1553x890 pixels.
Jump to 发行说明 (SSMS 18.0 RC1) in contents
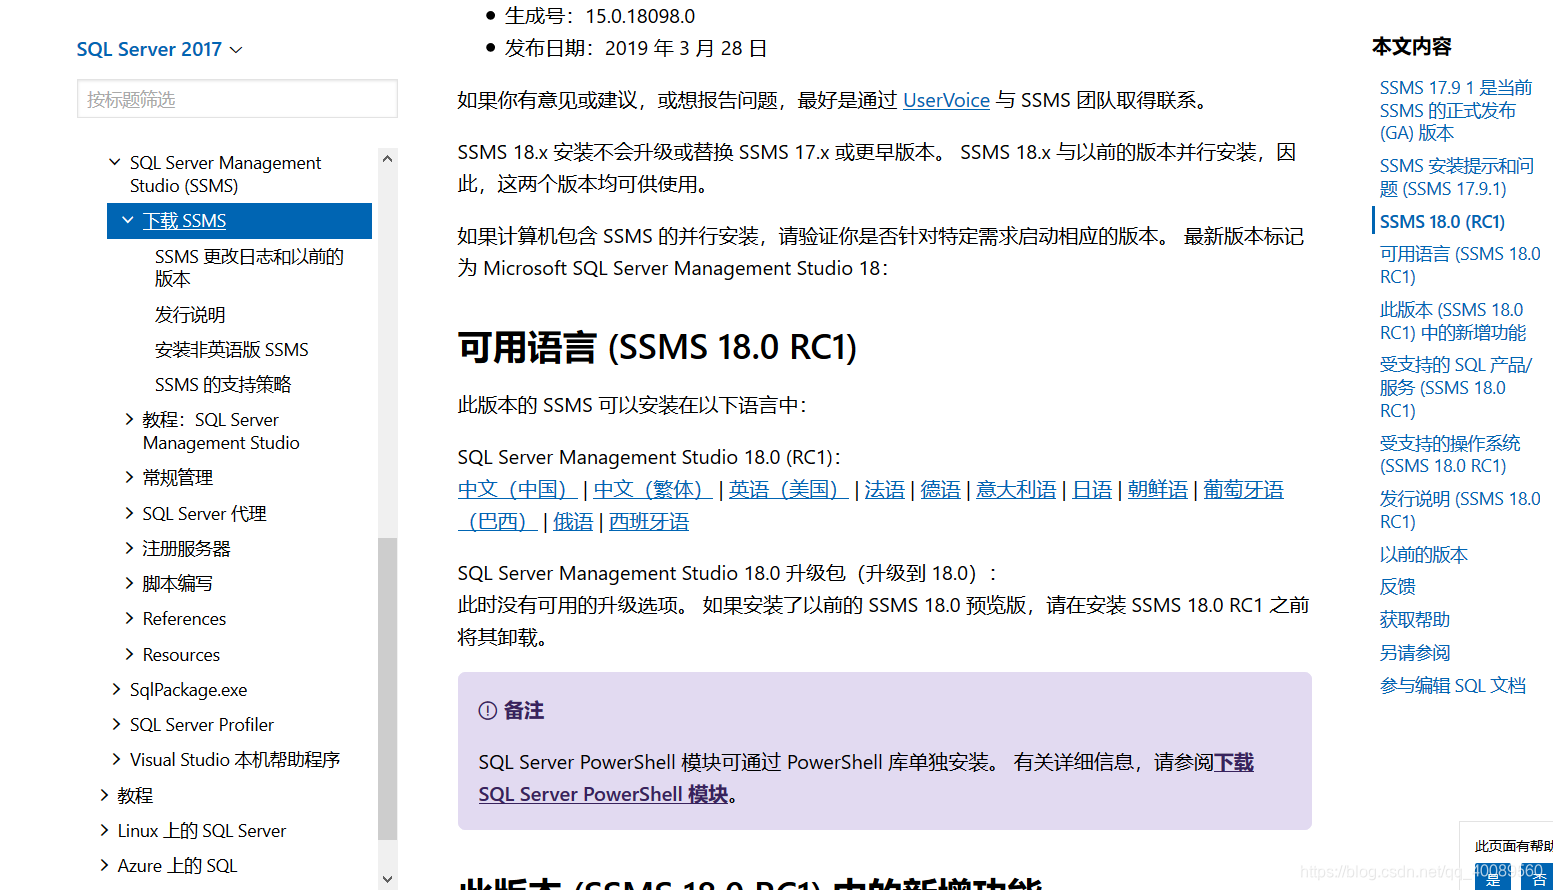pos(1460,510)
